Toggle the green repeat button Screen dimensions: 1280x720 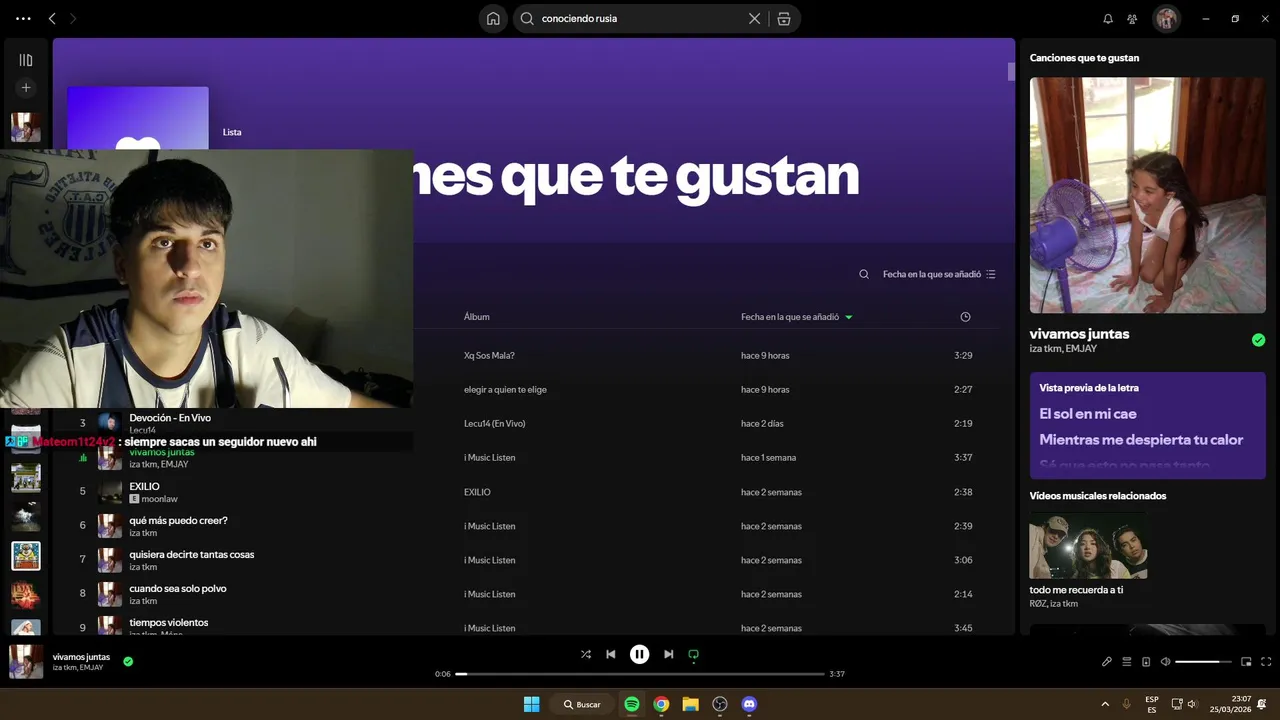click(x=693, y=655)
